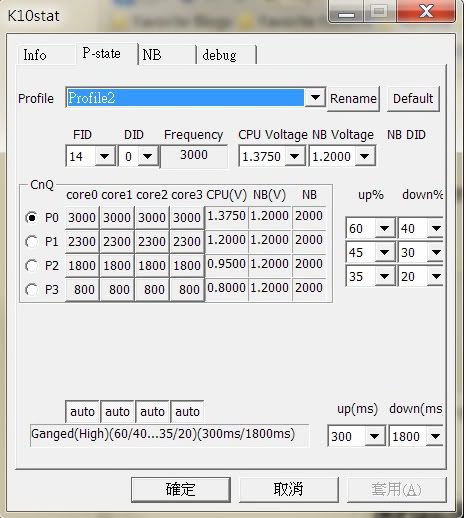Click the 確定 confirm button
Viewport: 466px width, 518px height.
[x=181, y=489]
